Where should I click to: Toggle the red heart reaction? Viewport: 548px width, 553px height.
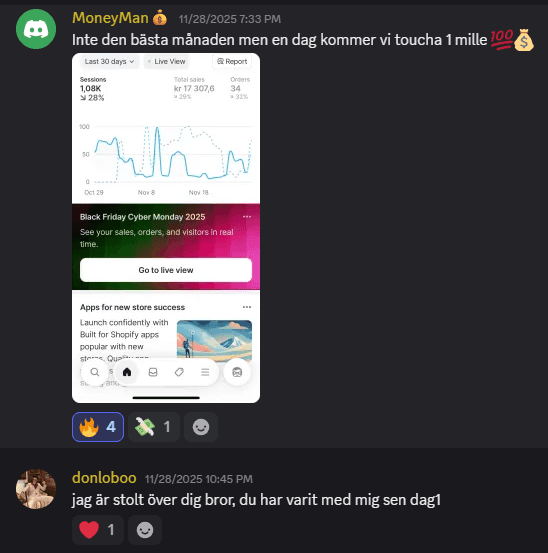tap(98, 530)
